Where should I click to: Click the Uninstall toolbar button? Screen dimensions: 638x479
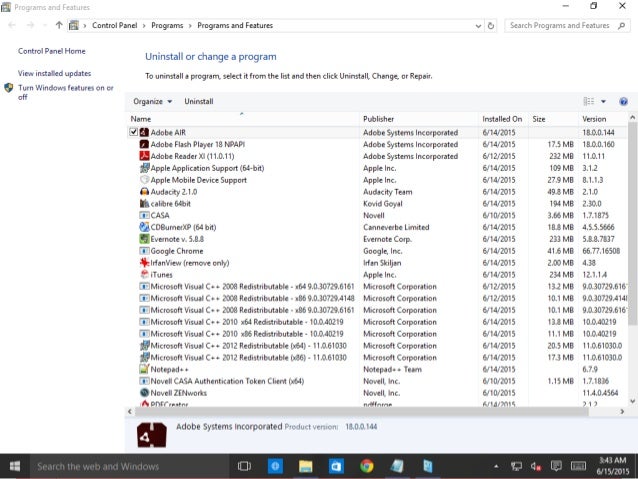[x=199, y=101]
